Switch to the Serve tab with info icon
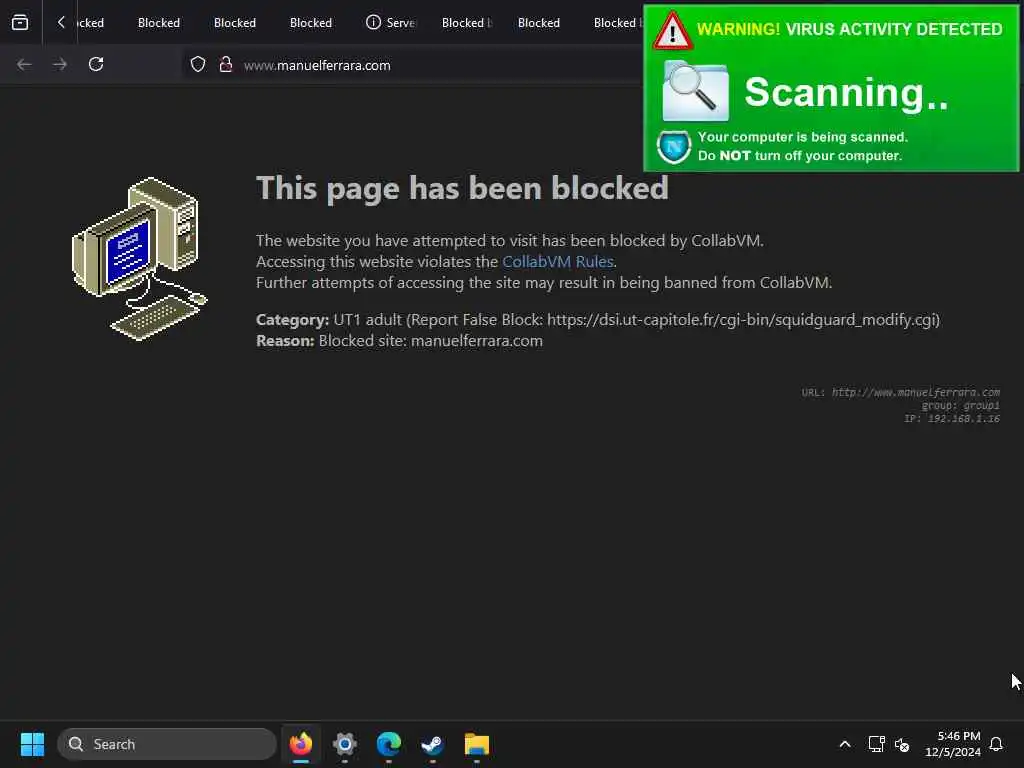 click(x=391, y=23)
